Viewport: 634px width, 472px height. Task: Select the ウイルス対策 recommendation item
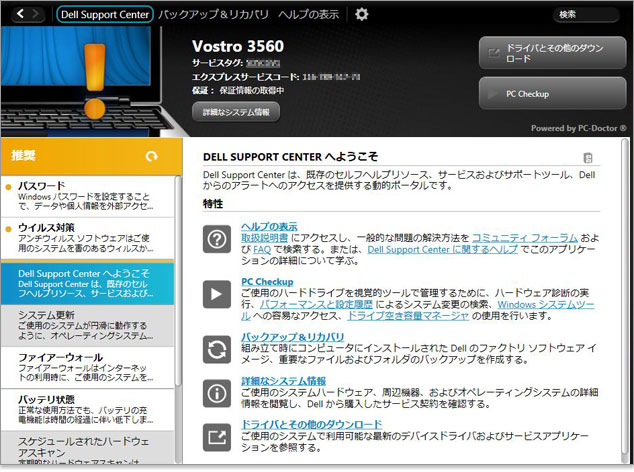87,238
